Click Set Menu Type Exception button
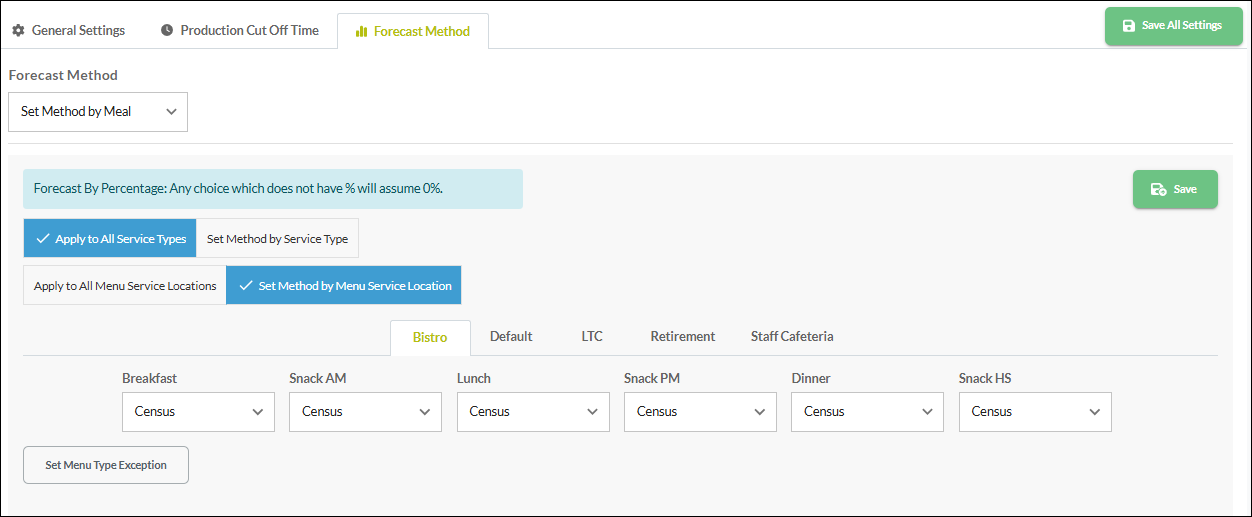Viewport: 1252px width, 517px height. 106,465
